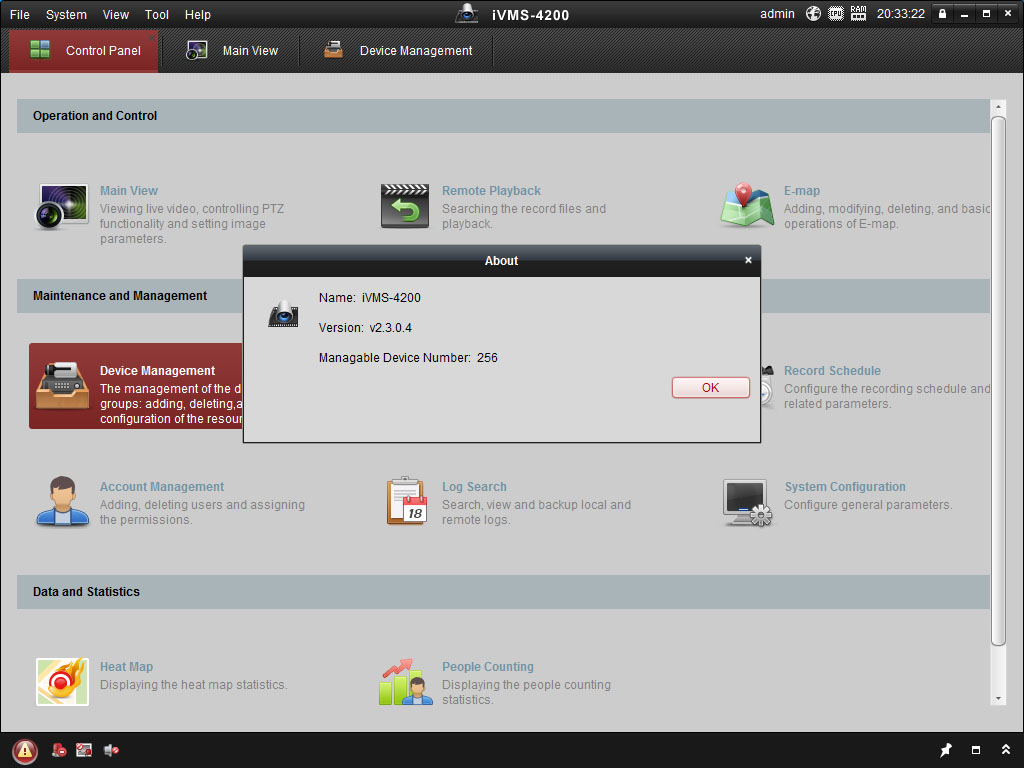This screenshot has width=1024, height=768.
Task: Click the pin icon in bottom bar
Action: (946, 750)
